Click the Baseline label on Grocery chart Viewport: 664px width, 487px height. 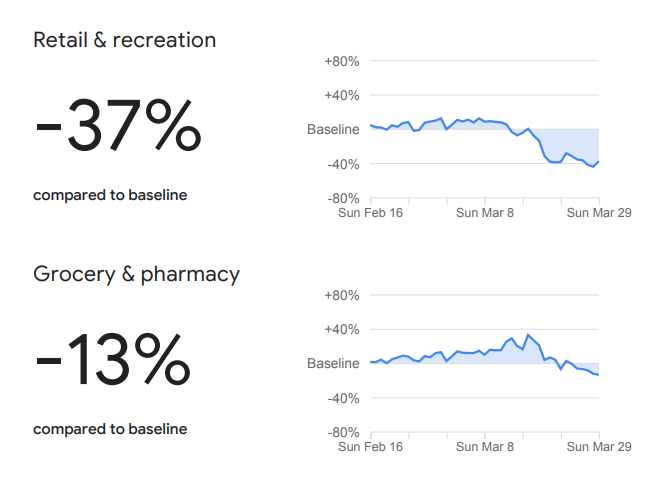click(333, 364)
